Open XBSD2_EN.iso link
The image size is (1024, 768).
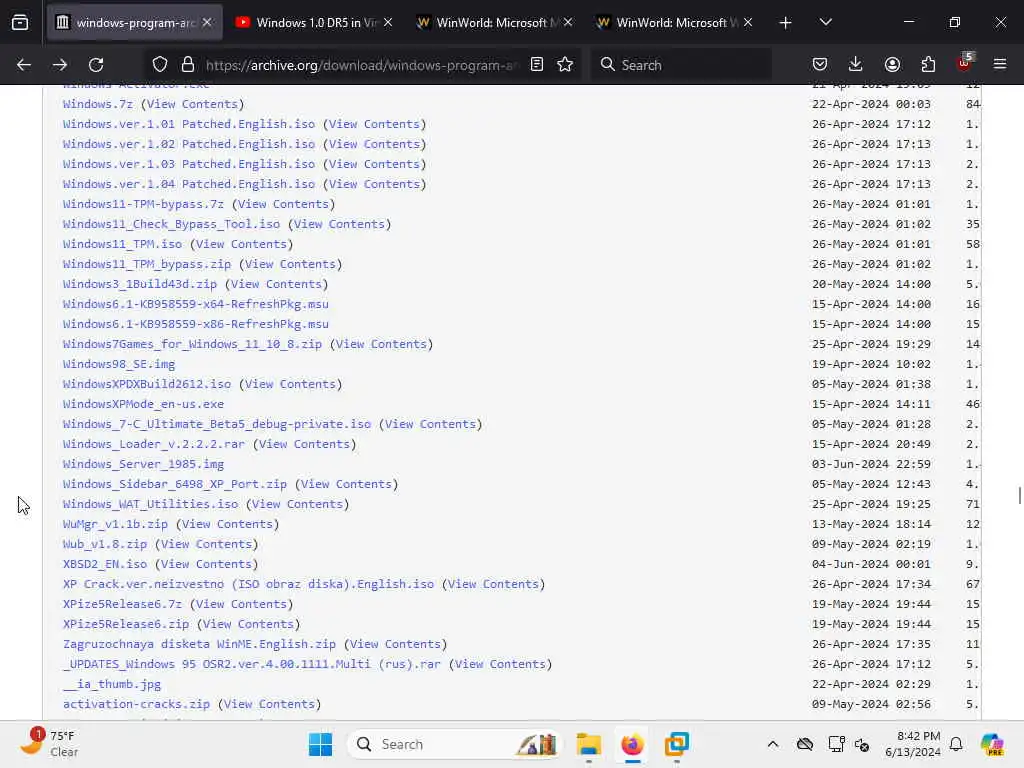pos(104,564)
